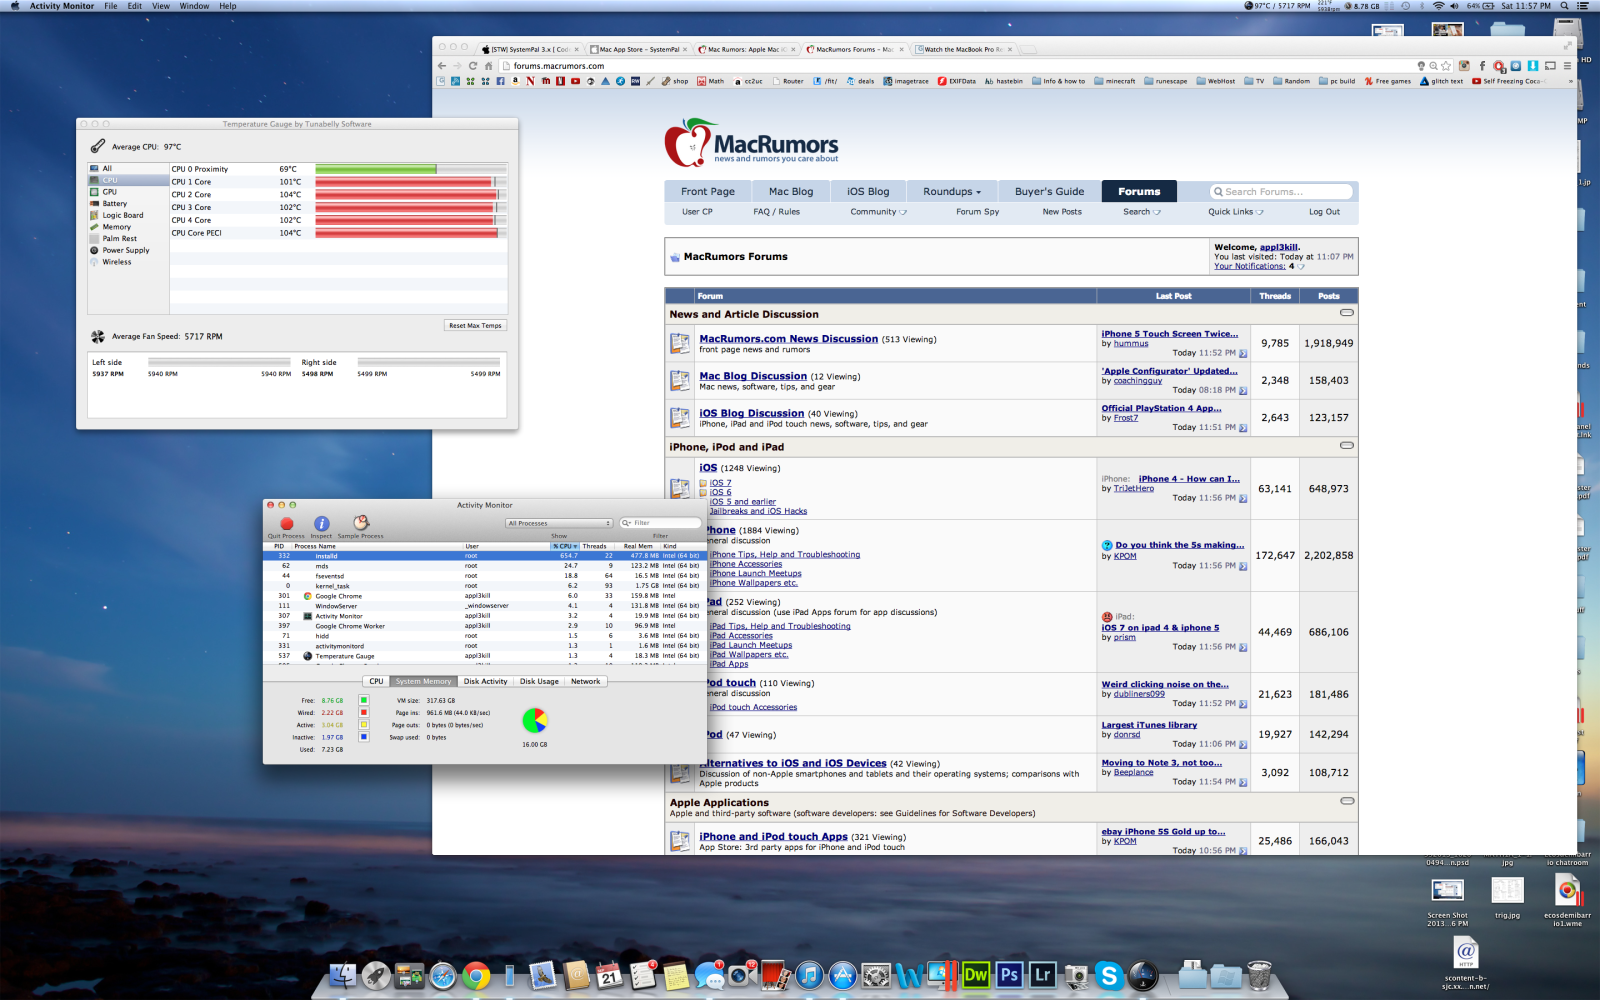Open Messages from the Dock
1600x1000 pixels.
[710, 975]
